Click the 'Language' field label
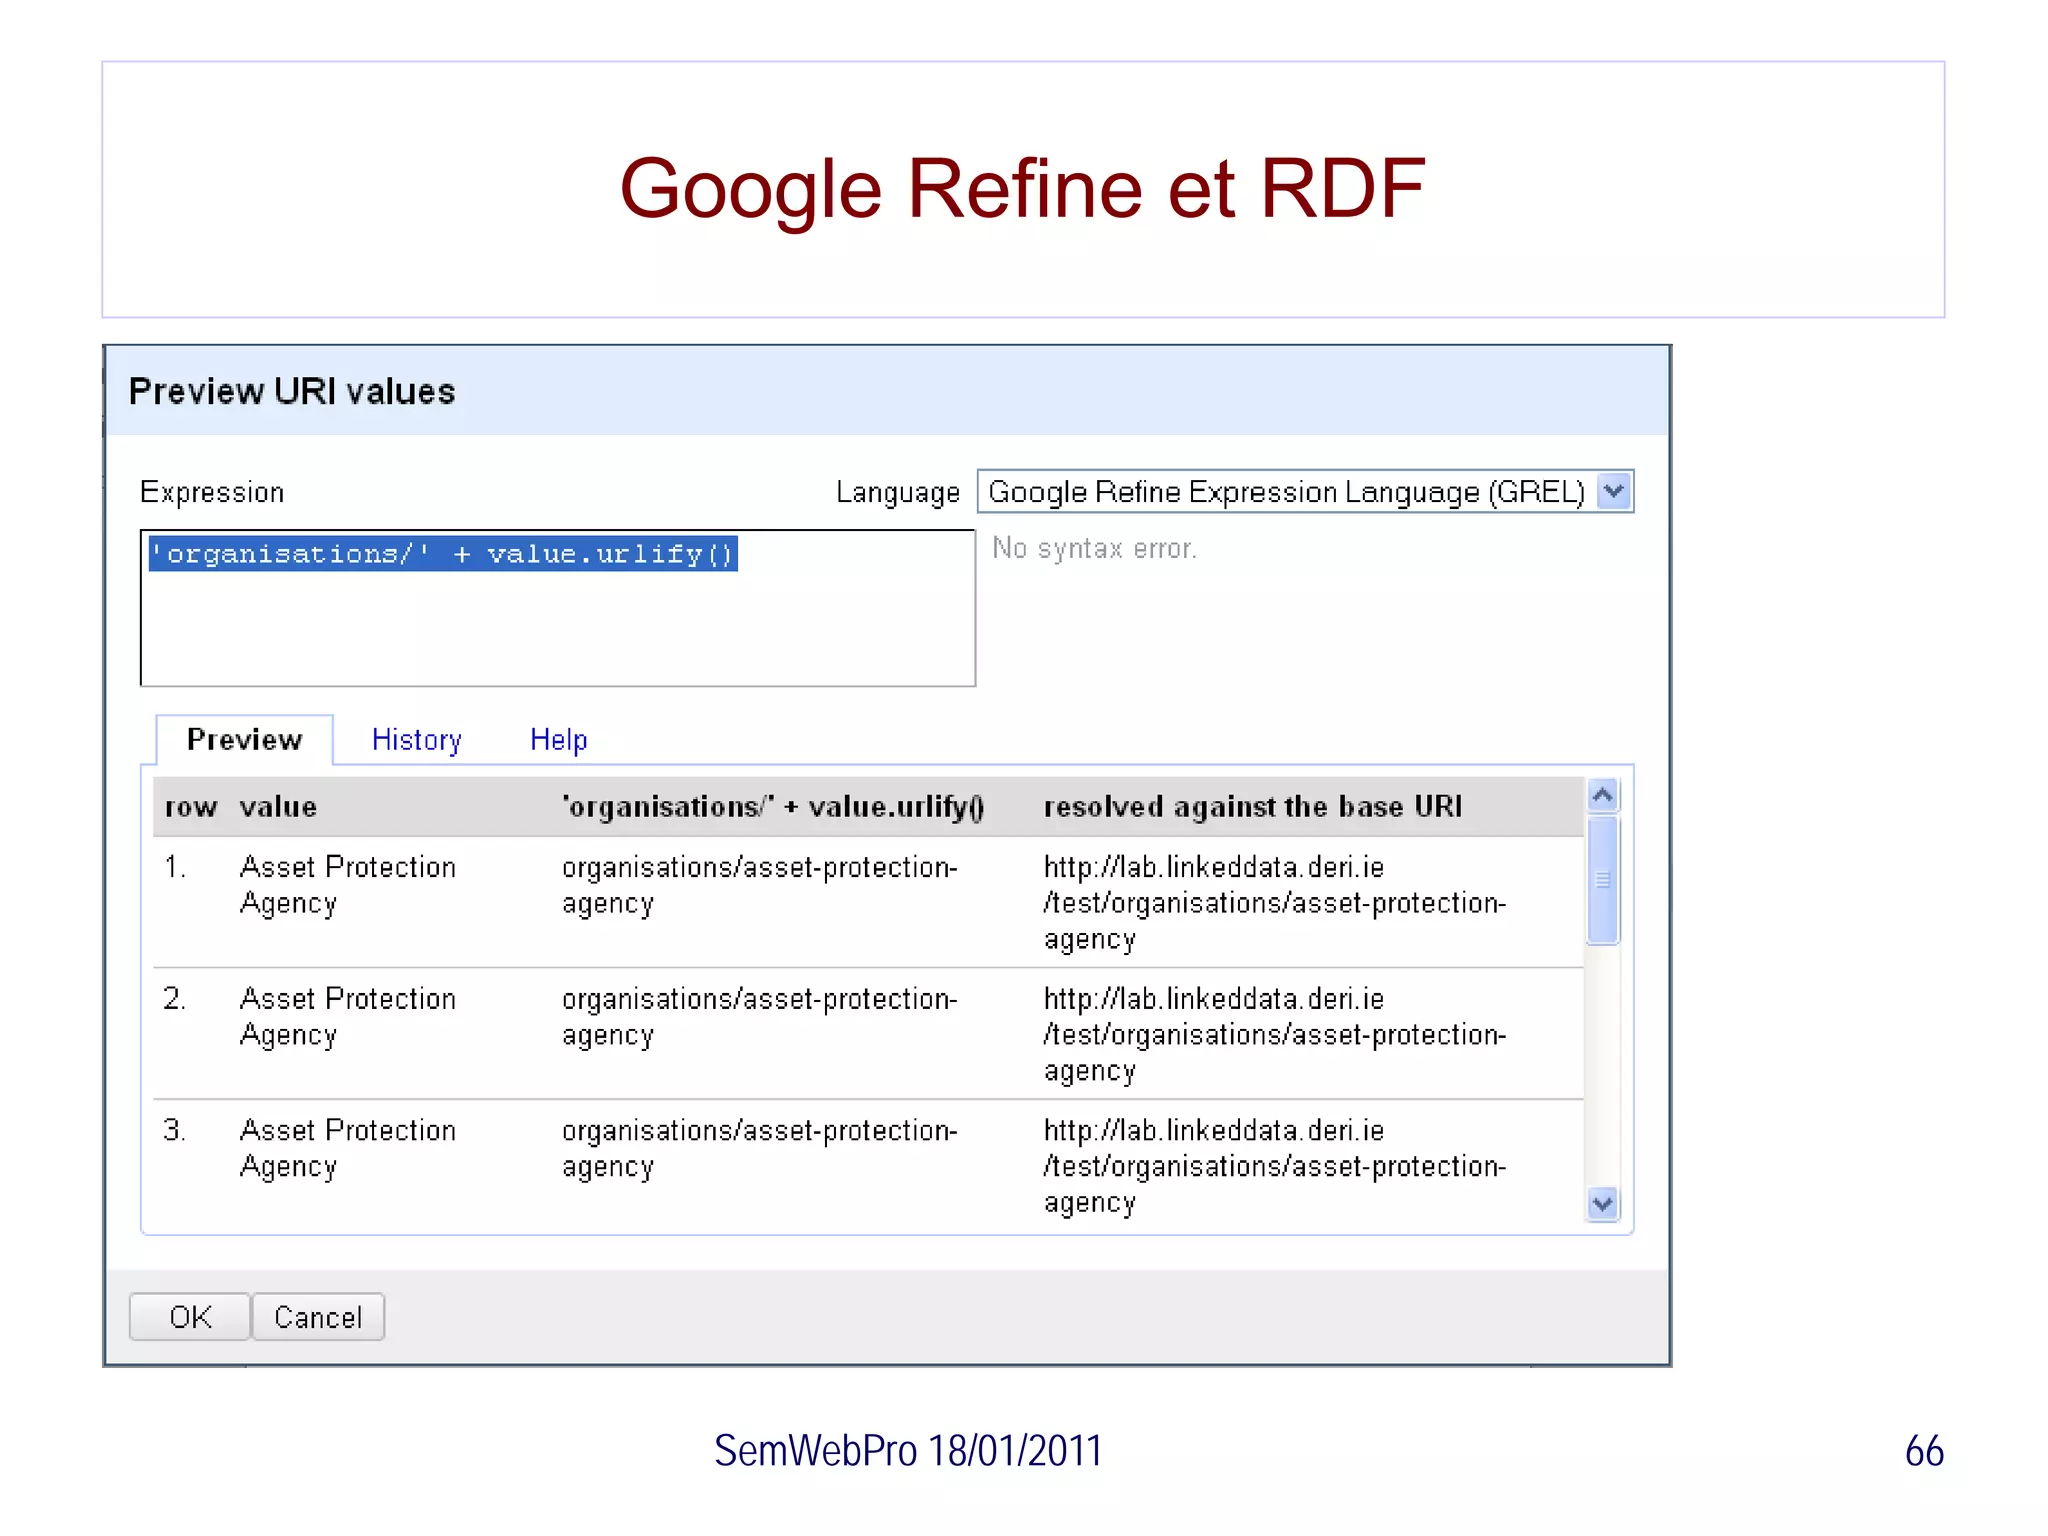 (x=898, y=492)
